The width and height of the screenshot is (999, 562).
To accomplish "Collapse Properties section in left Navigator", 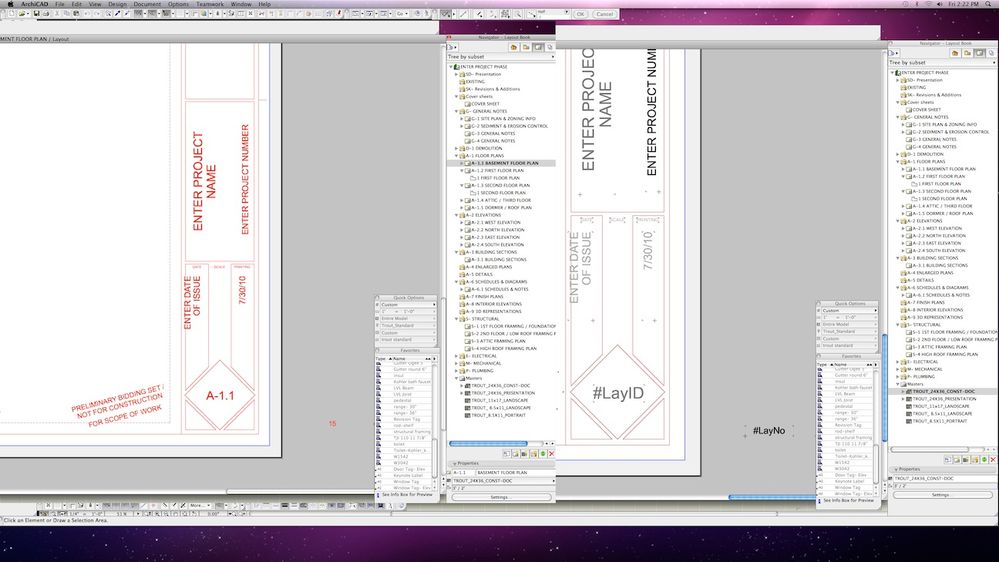I will tap(455, 464).
